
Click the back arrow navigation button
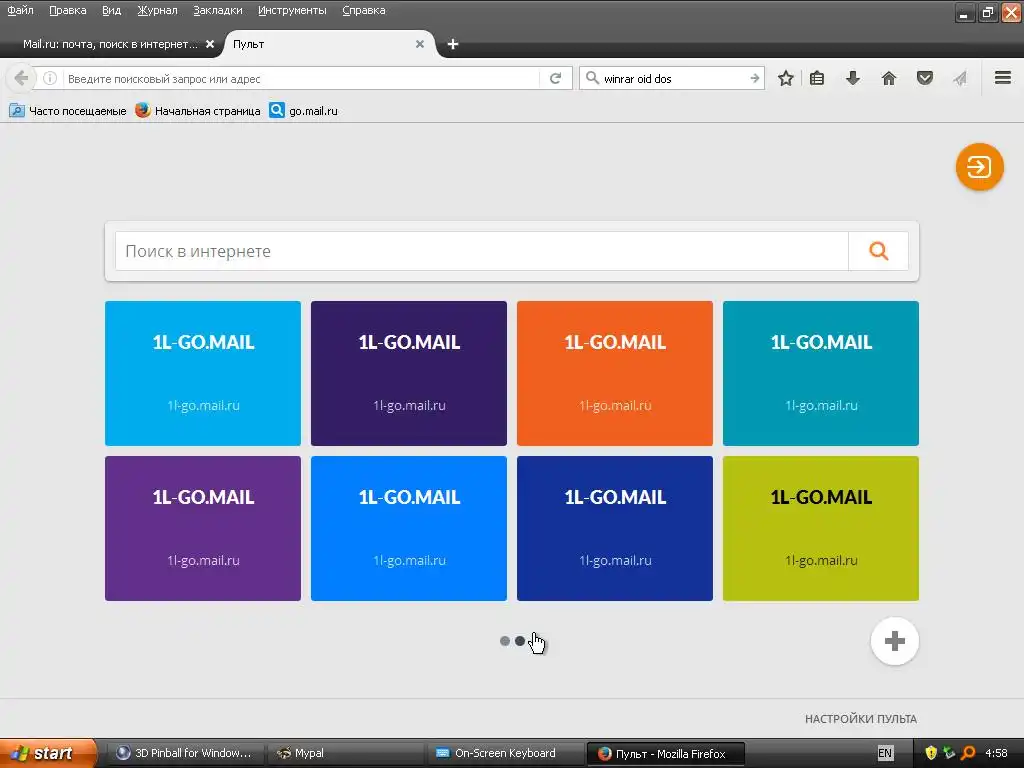(20, 78)
